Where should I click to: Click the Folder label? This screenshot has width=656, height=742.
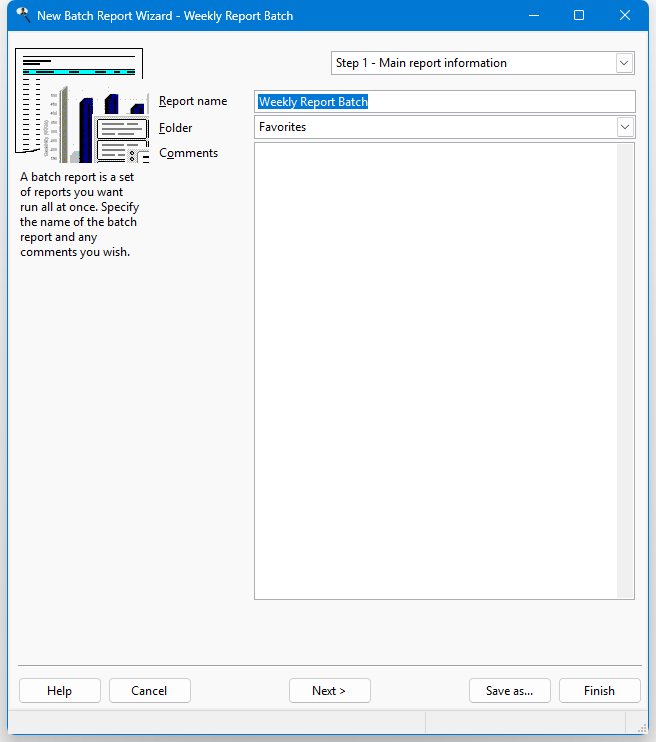click(x=176, y=128)
